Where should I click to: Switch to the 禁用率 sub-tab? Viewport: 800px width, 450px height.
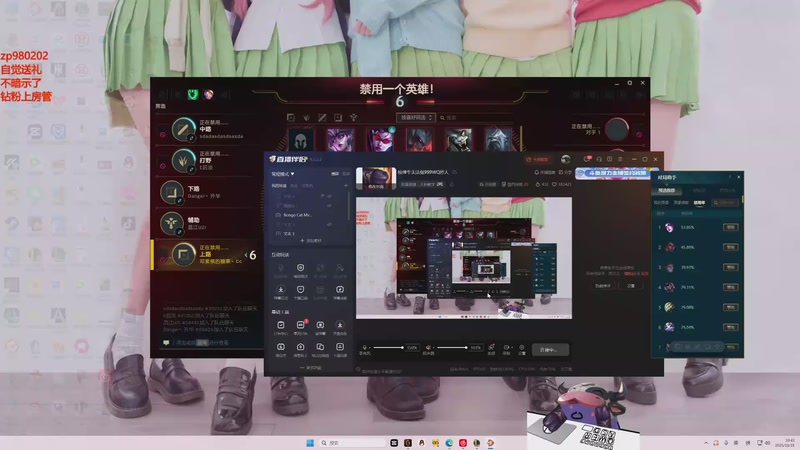tap(699, 203)
